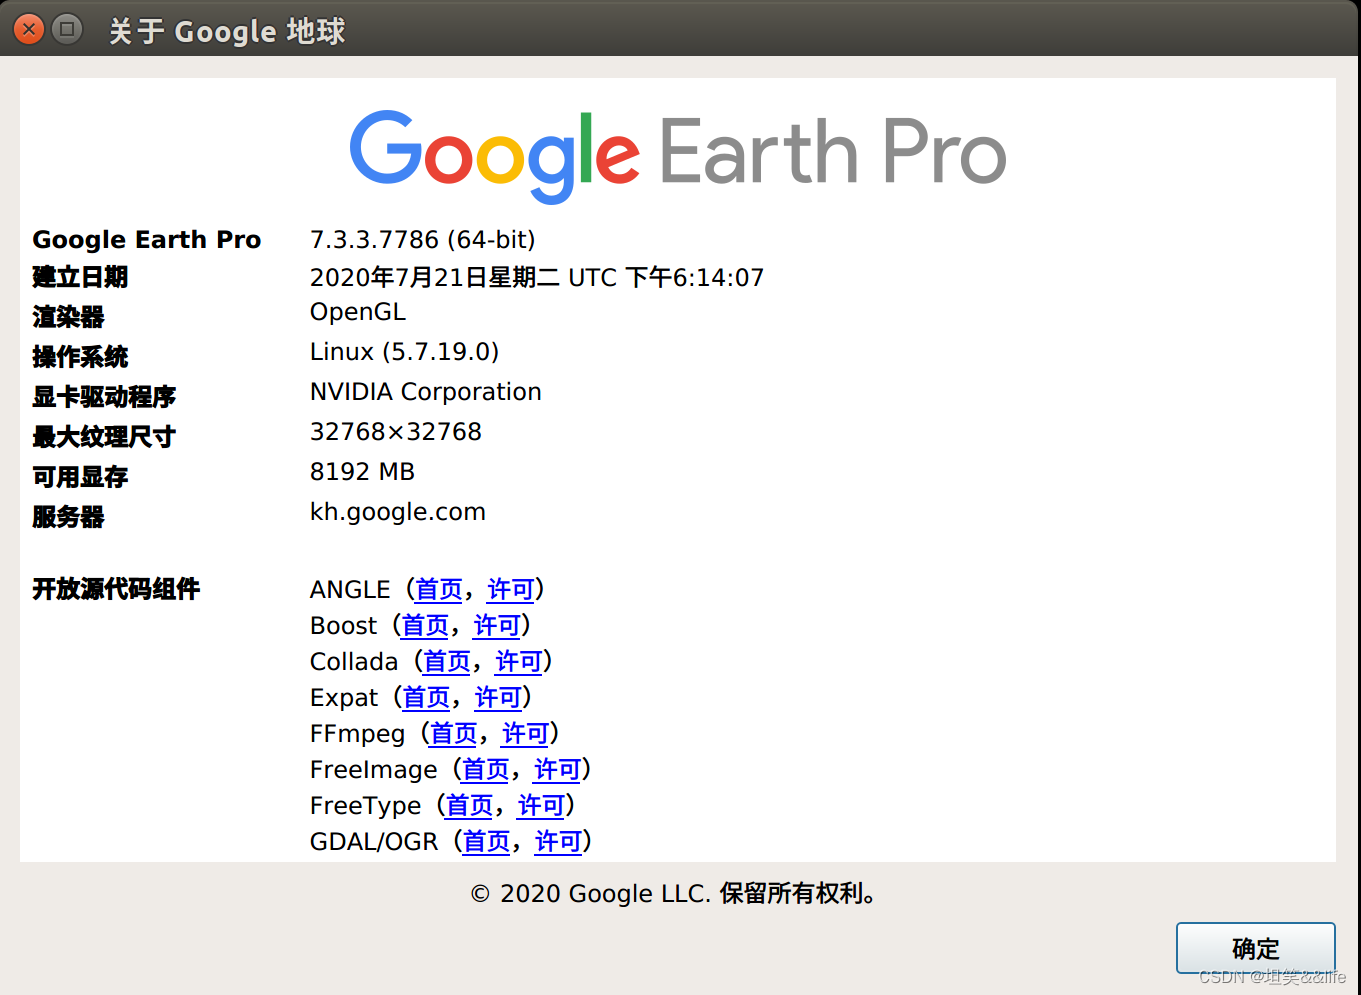Click the kh.google.com server value
Screen dimensions: 1361x995
(x=397, y=512)
